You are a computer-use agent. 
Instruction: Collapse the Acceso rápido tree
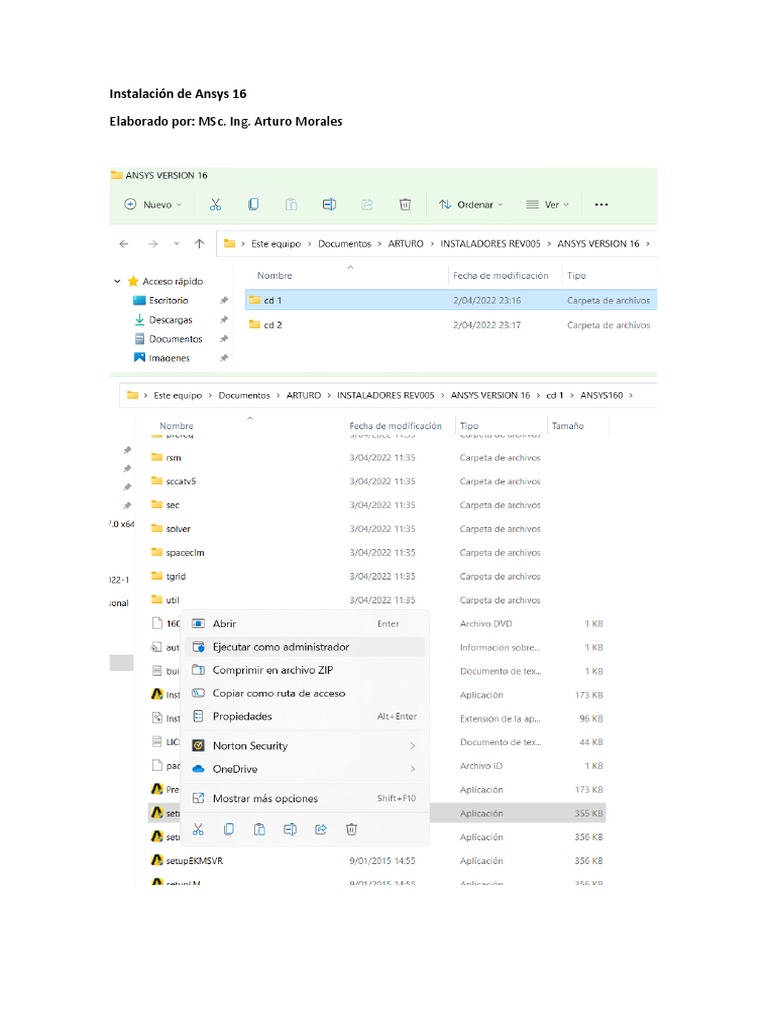[x=118, y=281]
